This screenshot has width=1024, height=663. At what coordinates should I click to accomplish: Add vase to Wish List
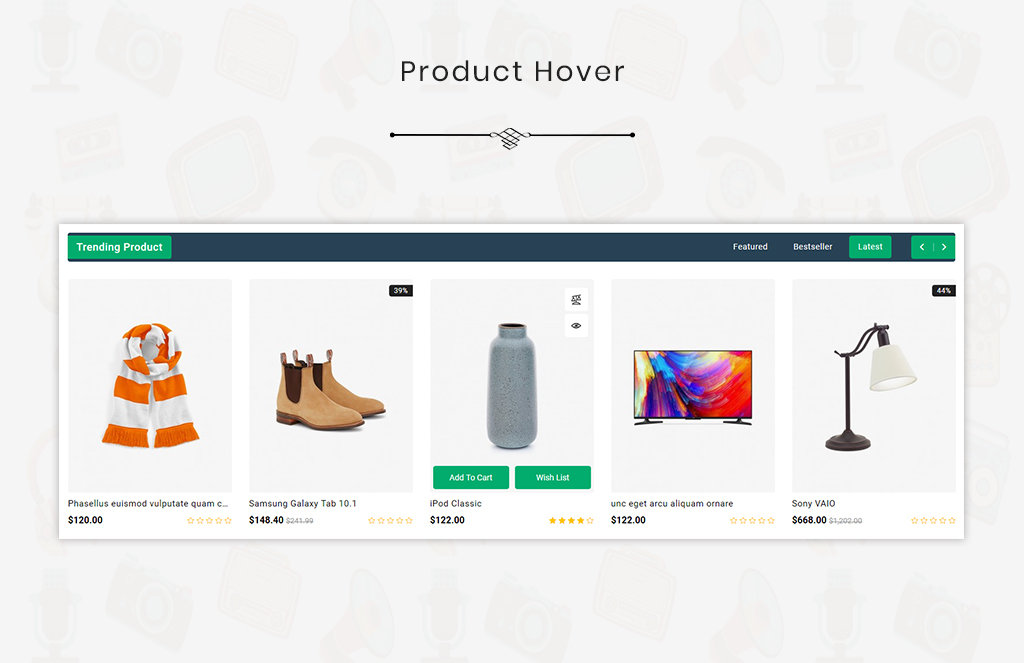click(x=552, y=477)
